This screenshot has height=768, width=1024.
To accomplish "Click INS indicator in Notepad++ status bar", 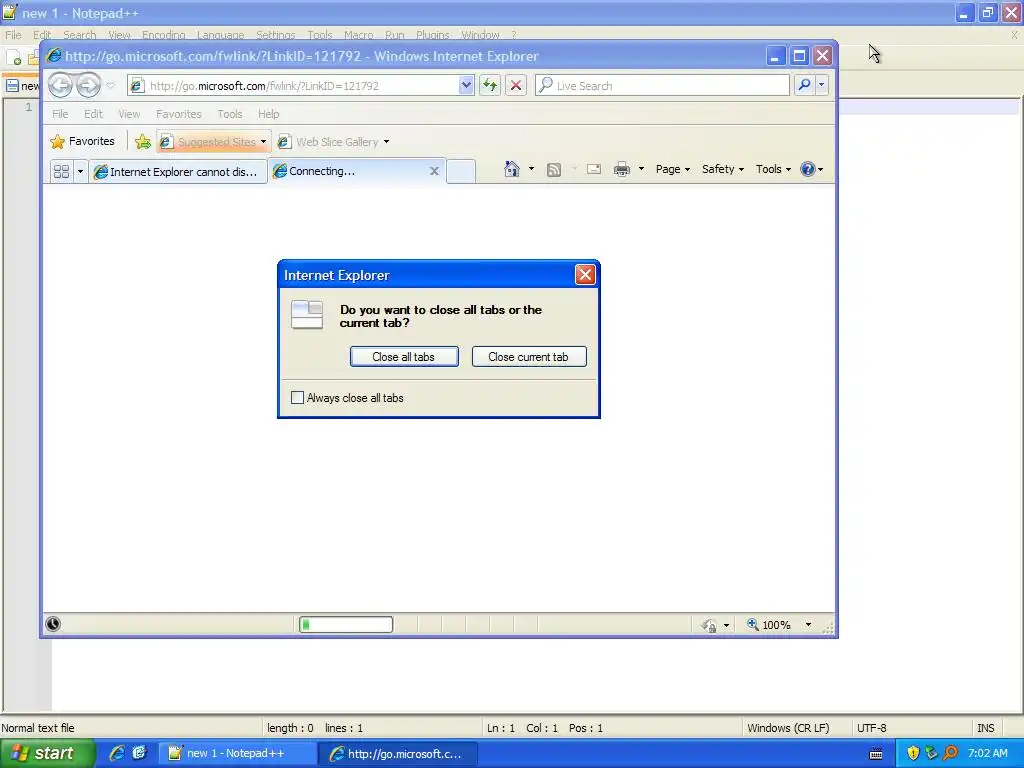I will tap(985, 728).
